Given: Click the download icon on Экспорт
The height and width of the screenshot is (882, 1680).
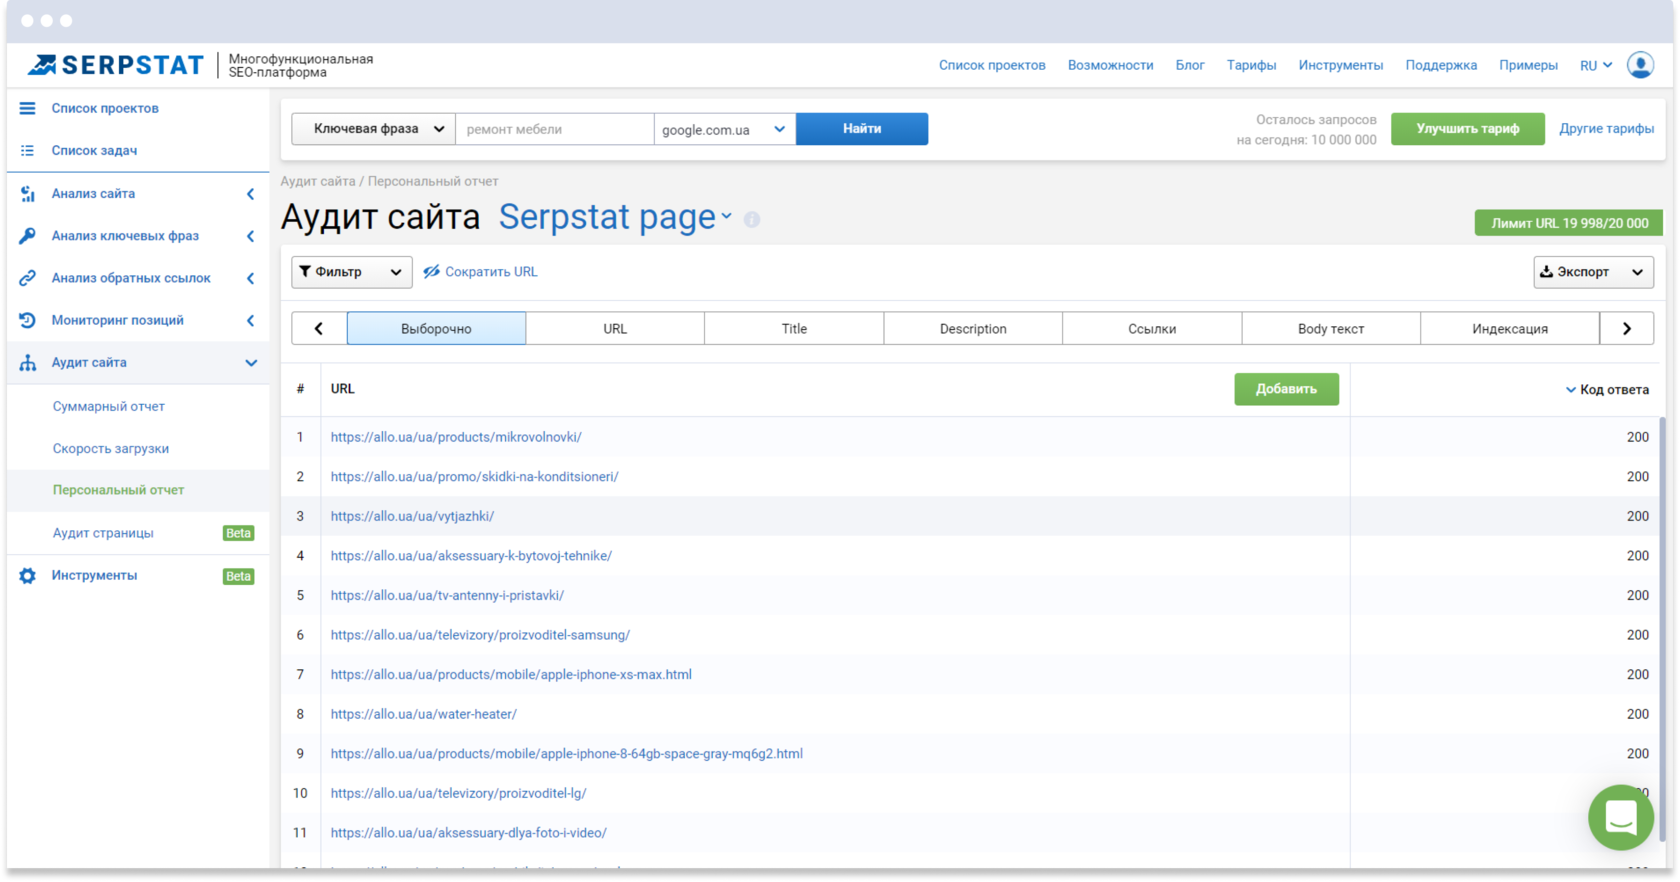Looking at the screenshot, I should tap(1546, 271).
